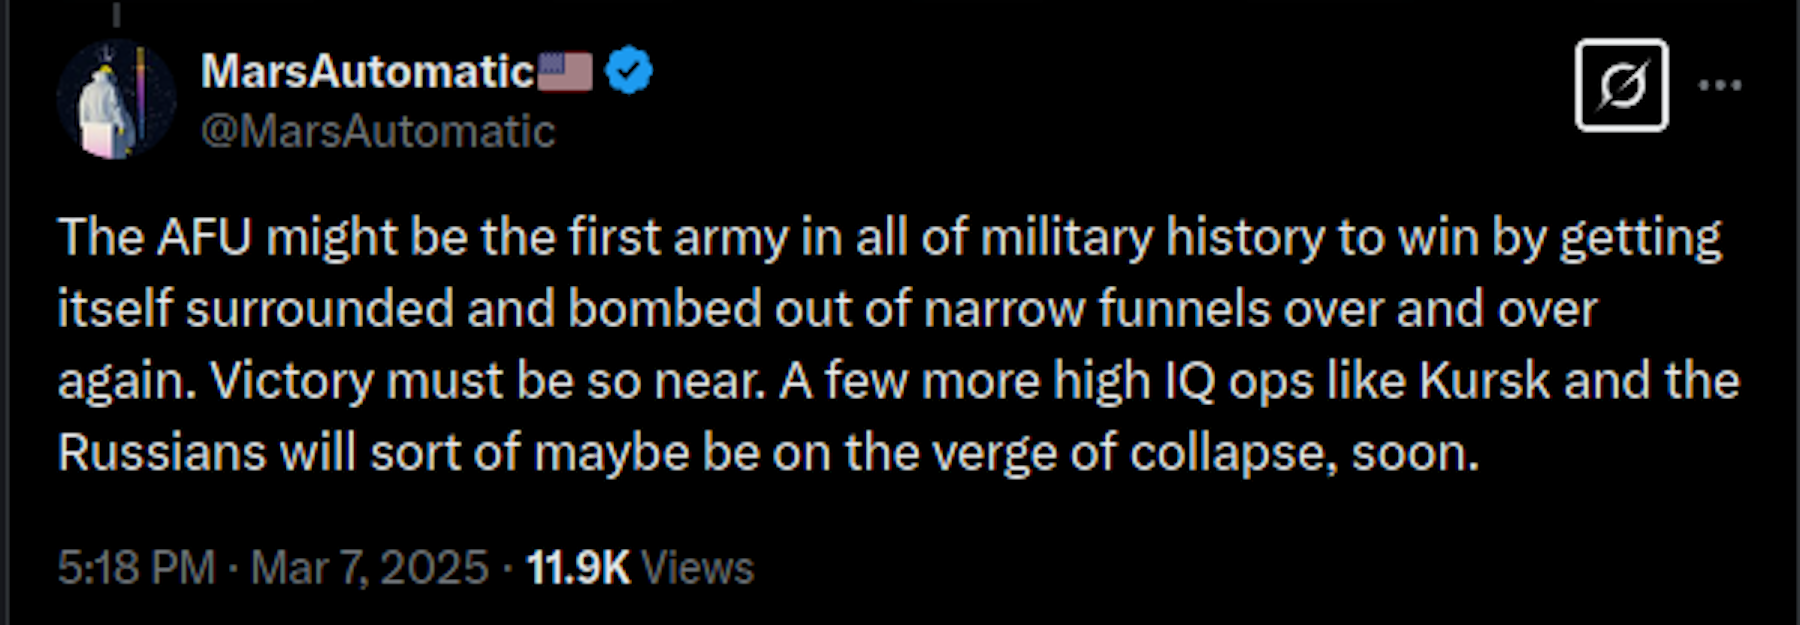Click the word Russians in the tweet

click(x=162, y=453)
